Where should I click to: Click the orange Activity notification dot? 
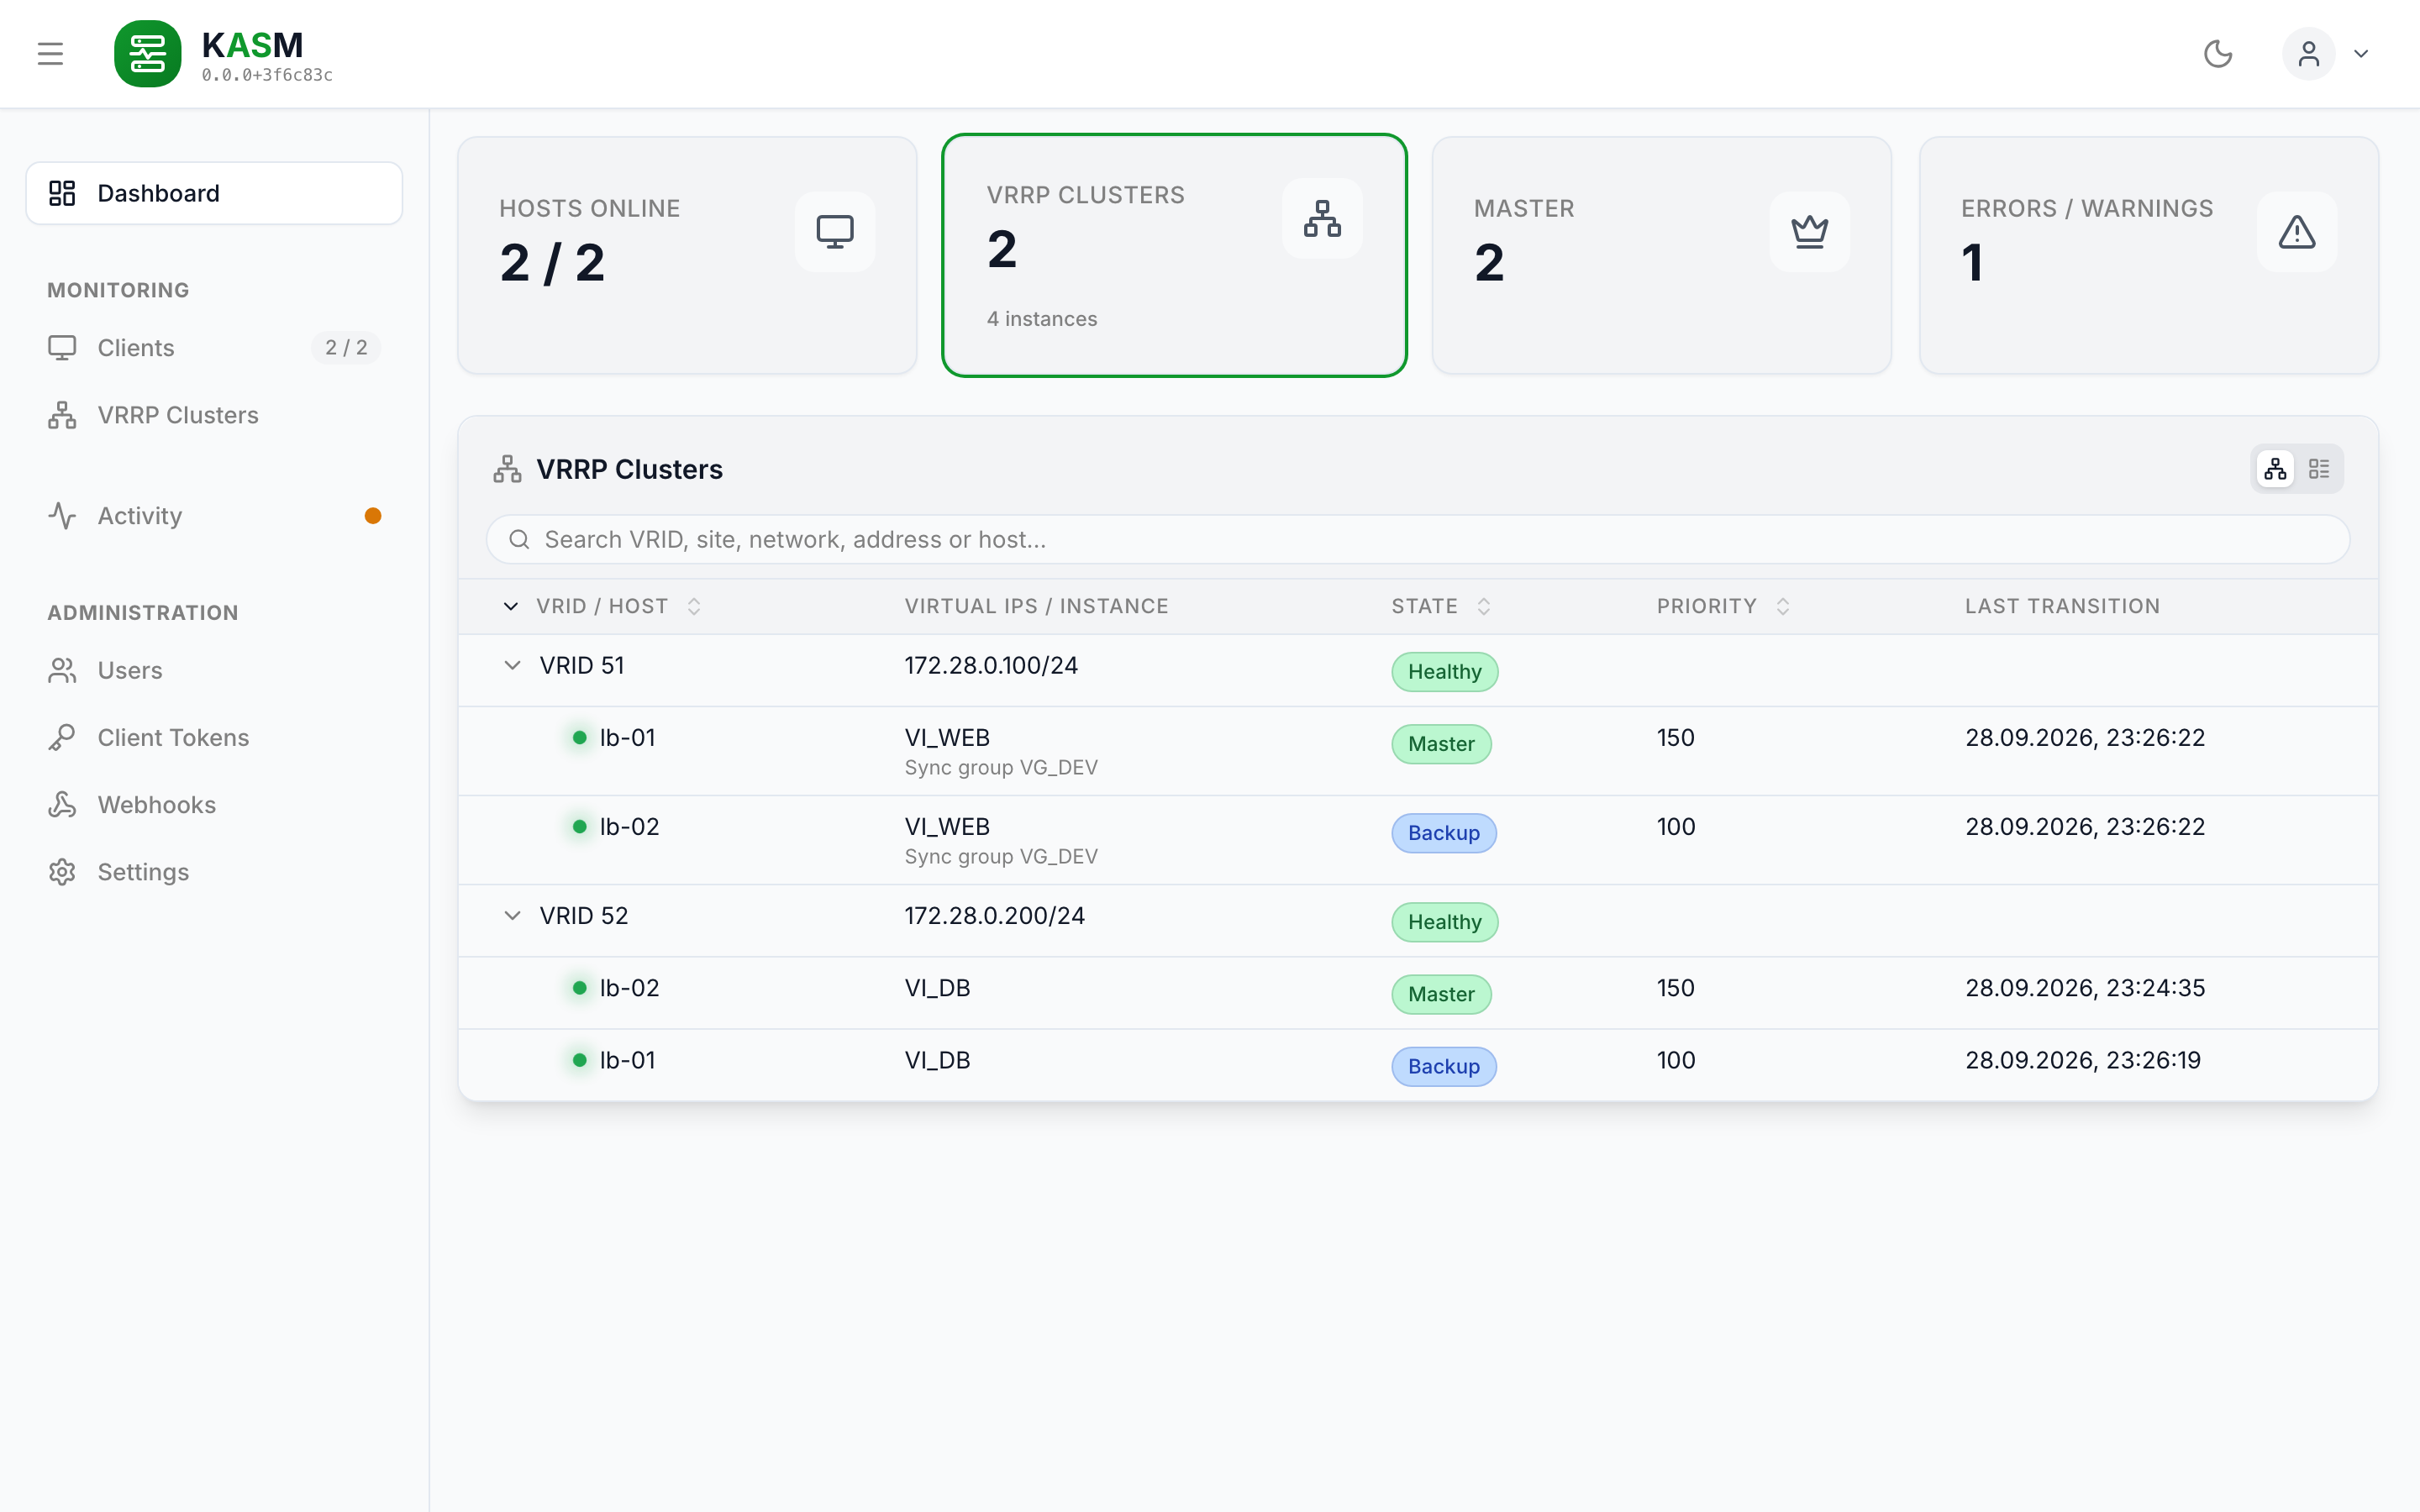[373, 516]
